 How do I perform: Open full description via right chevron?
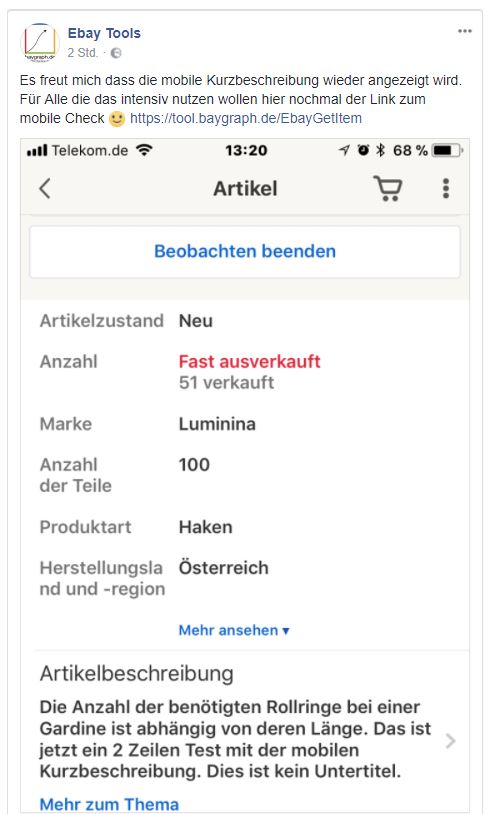[451, 740]
